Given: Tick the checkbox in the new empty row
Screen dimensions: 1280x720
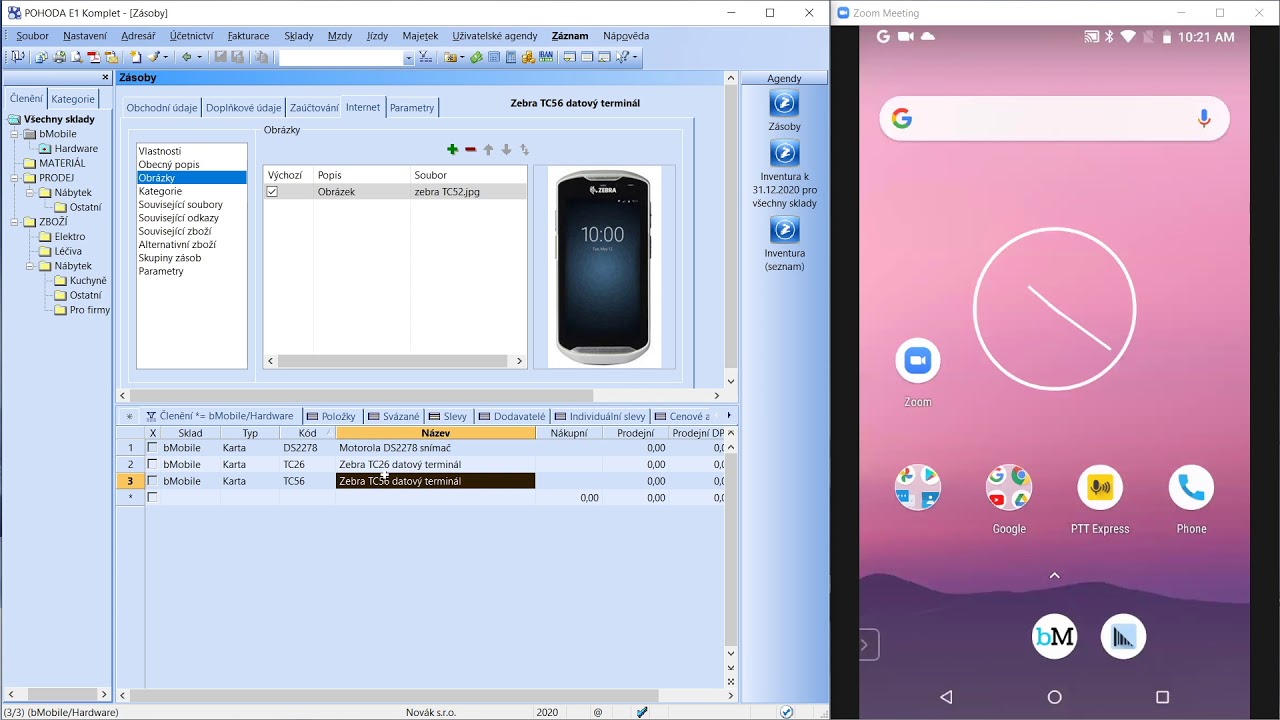Looking at the screenshot, I should point(152,497).
